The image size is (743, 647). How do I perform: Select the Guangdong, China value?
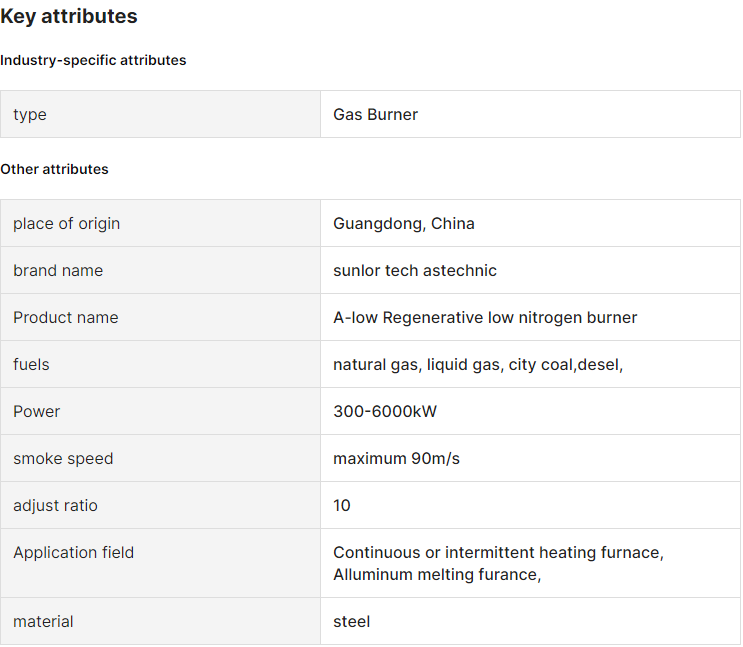[403, 224]
